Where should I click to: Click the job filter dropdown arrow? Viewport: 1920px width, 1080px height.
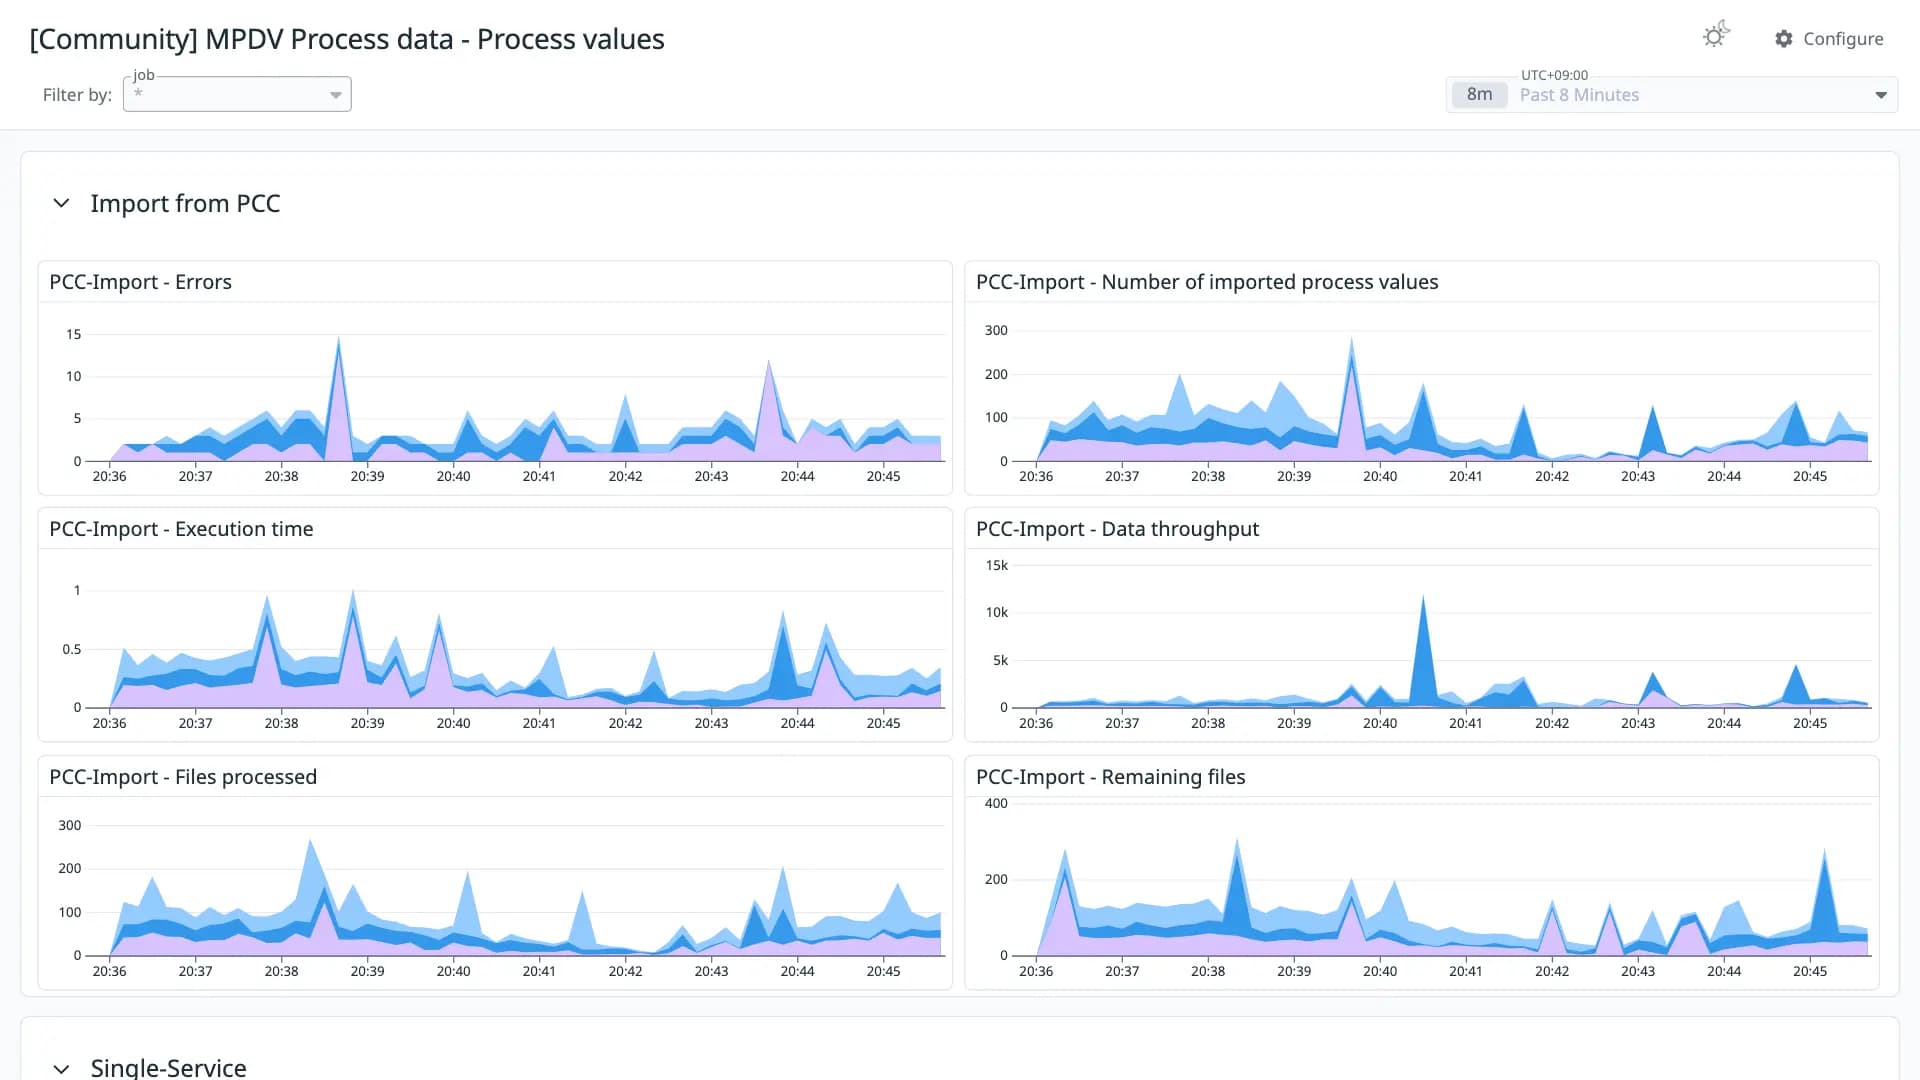336,95
